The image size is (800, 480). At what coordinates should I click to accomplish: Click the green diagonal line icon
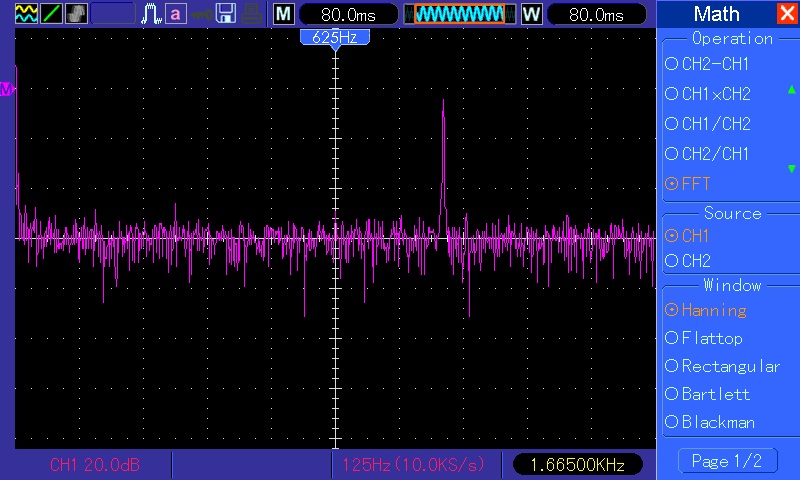[52, 14]
